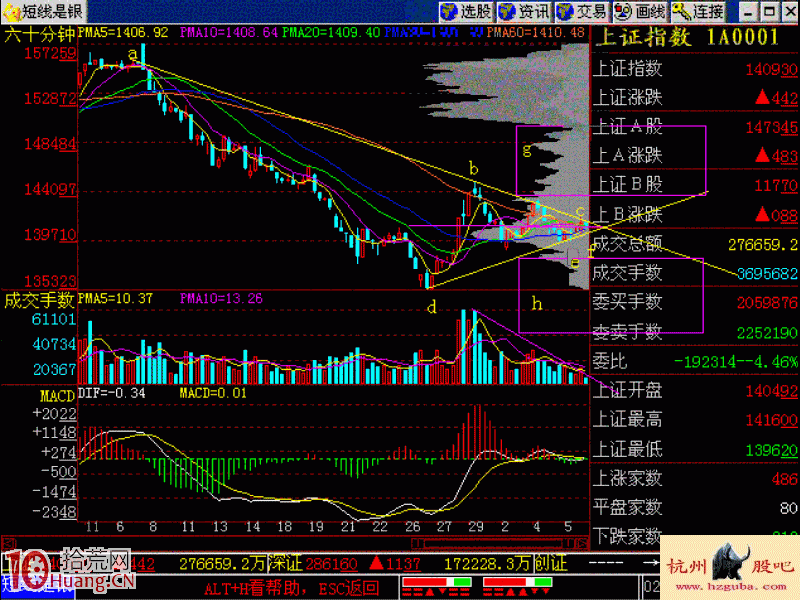Click volume indicator PMA5=10.37
The height and width of the screenshot is (600, 800).
click(115, 298)
